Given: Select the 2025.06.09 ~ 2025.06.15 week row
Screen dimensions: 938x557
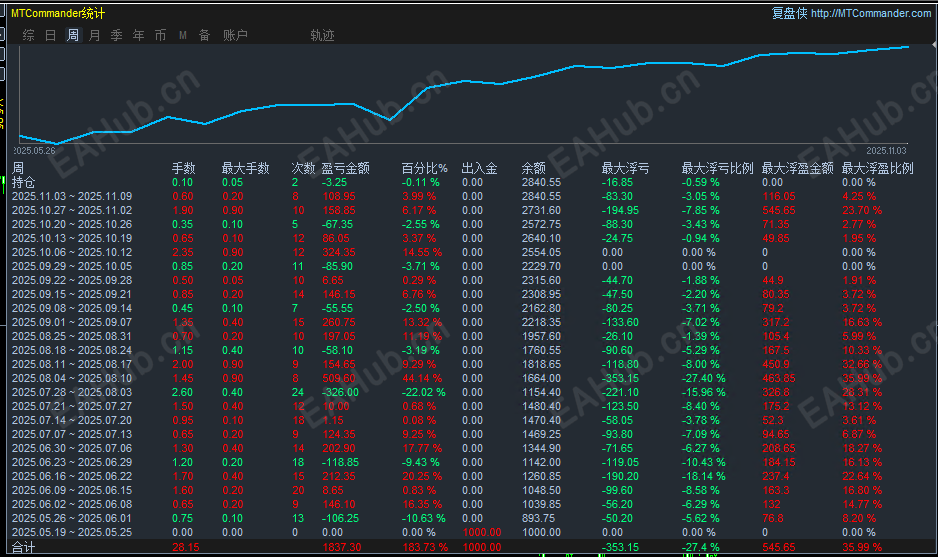Looking at the screenshot, I should point(470,490).
